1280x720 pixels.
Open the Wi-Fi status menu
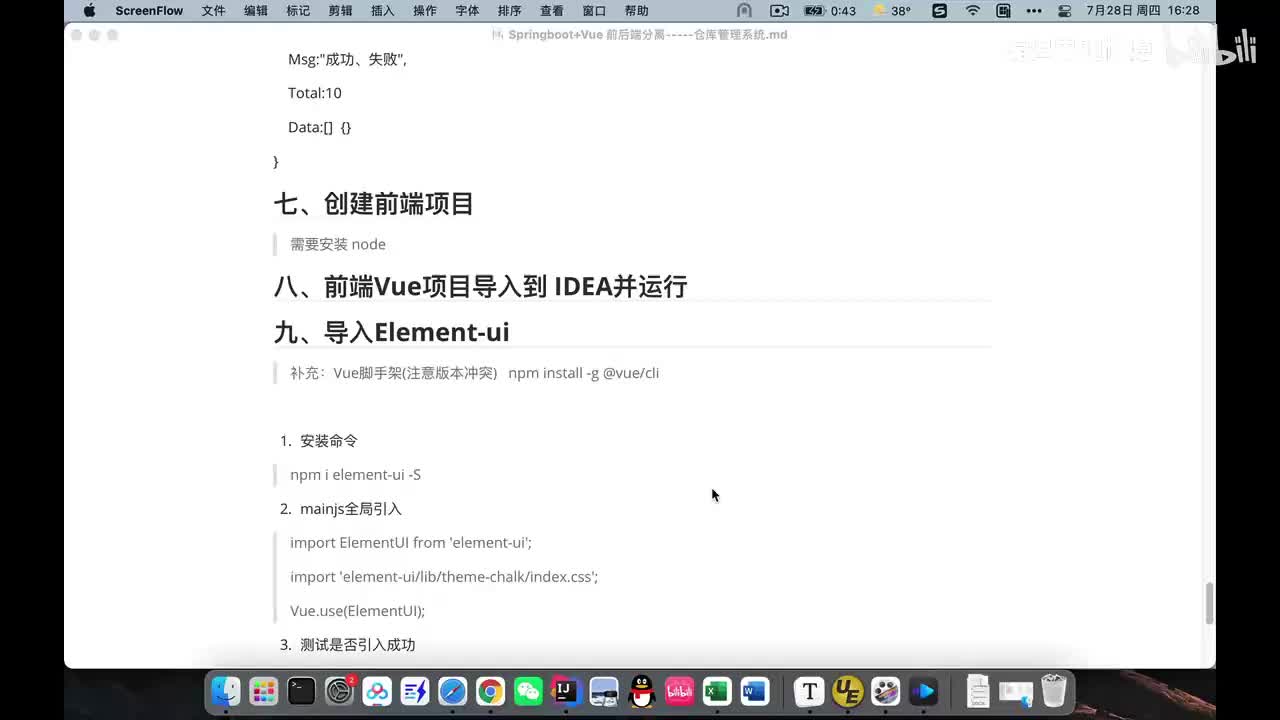pos(972,11)
